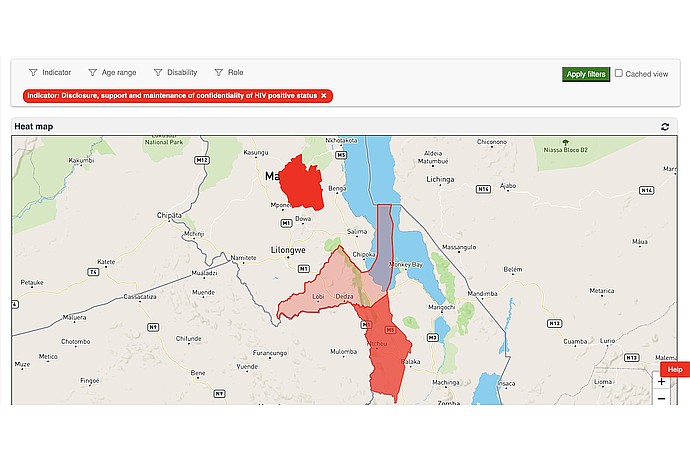The height and width of the screenshot is (460, 690).
Task: Click the Petauke label on map
Action: (32, 282)
